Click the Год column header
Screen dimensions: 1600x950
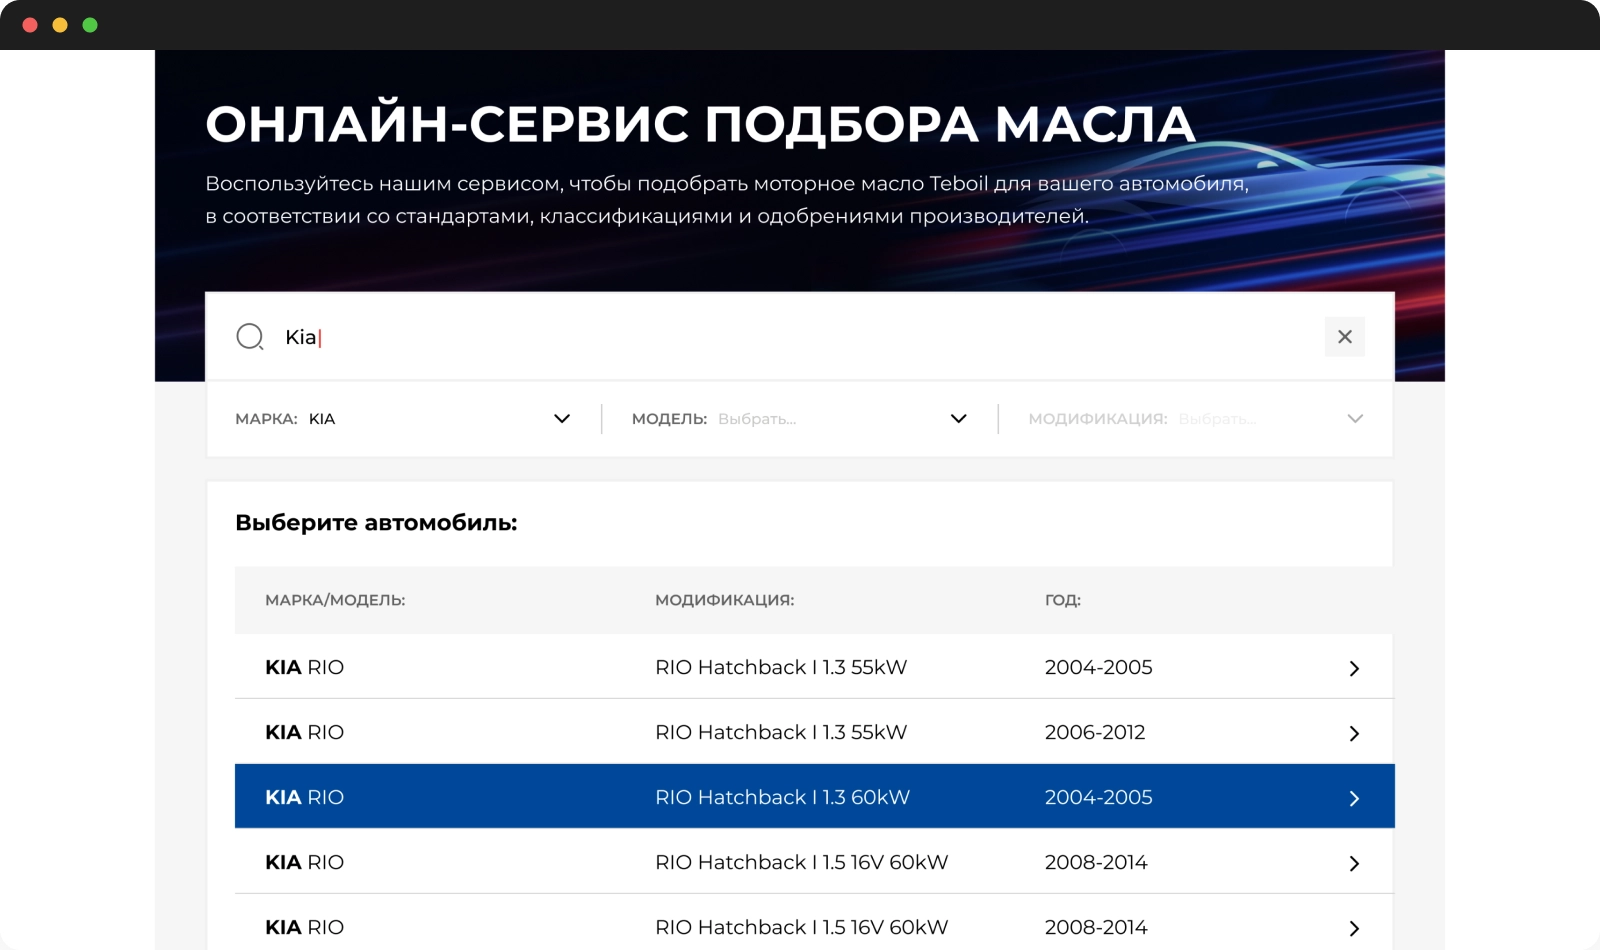1062,600
